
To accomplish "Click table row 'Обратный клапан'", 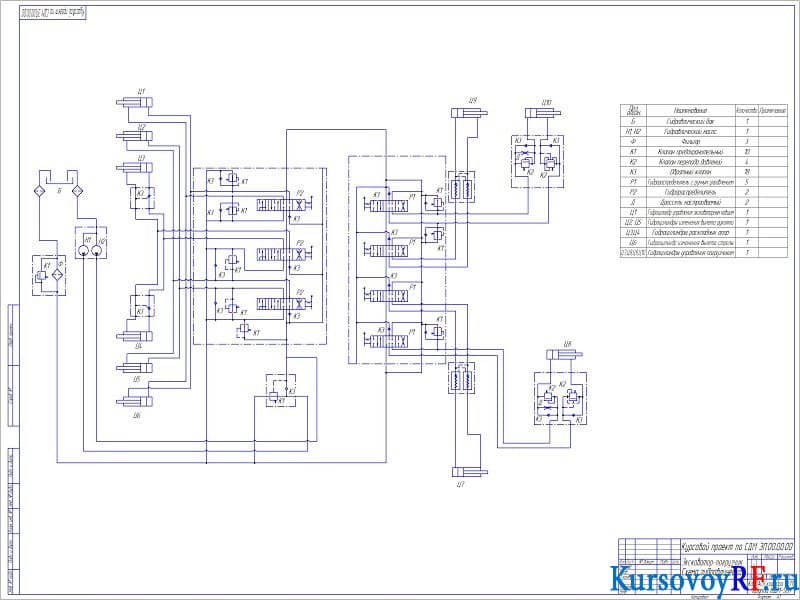I will (x=704, y=172).
